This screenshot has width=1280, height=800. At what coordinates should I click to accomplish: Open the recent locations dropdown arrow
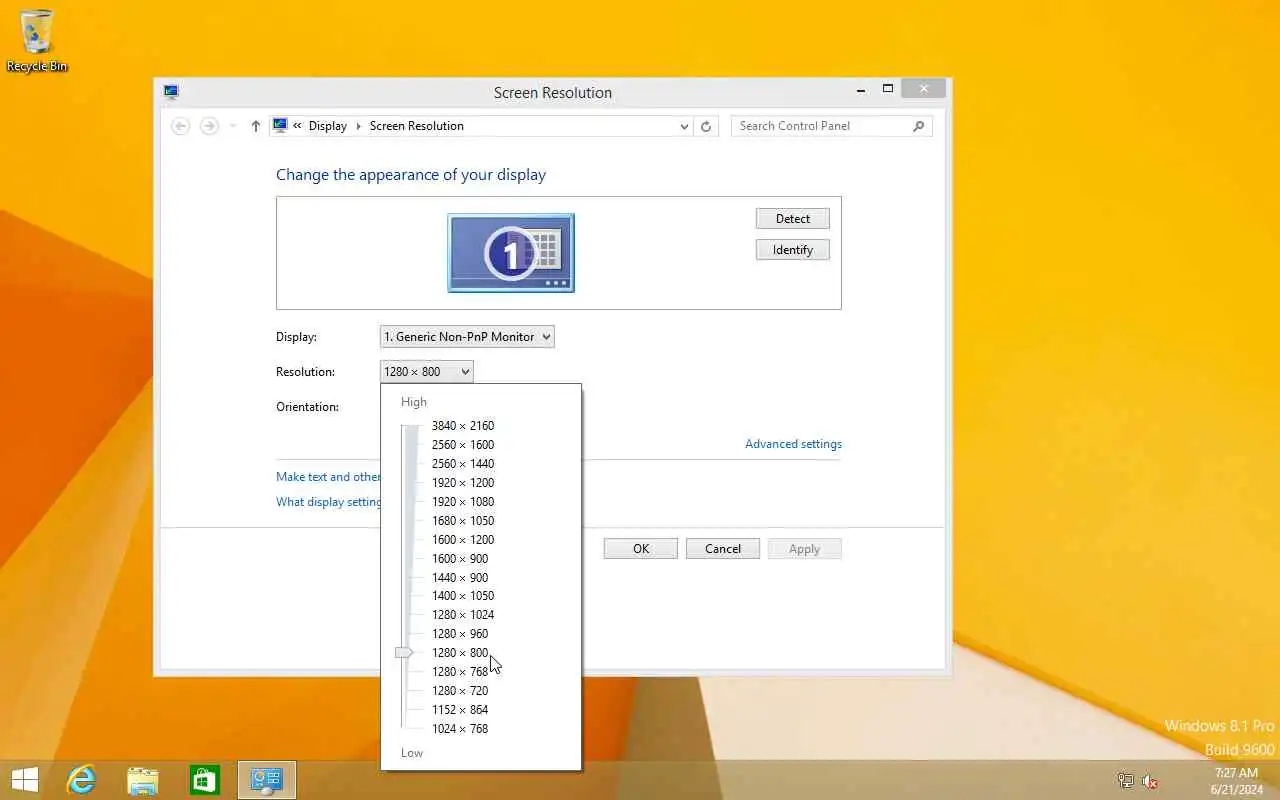click(233, 126)
